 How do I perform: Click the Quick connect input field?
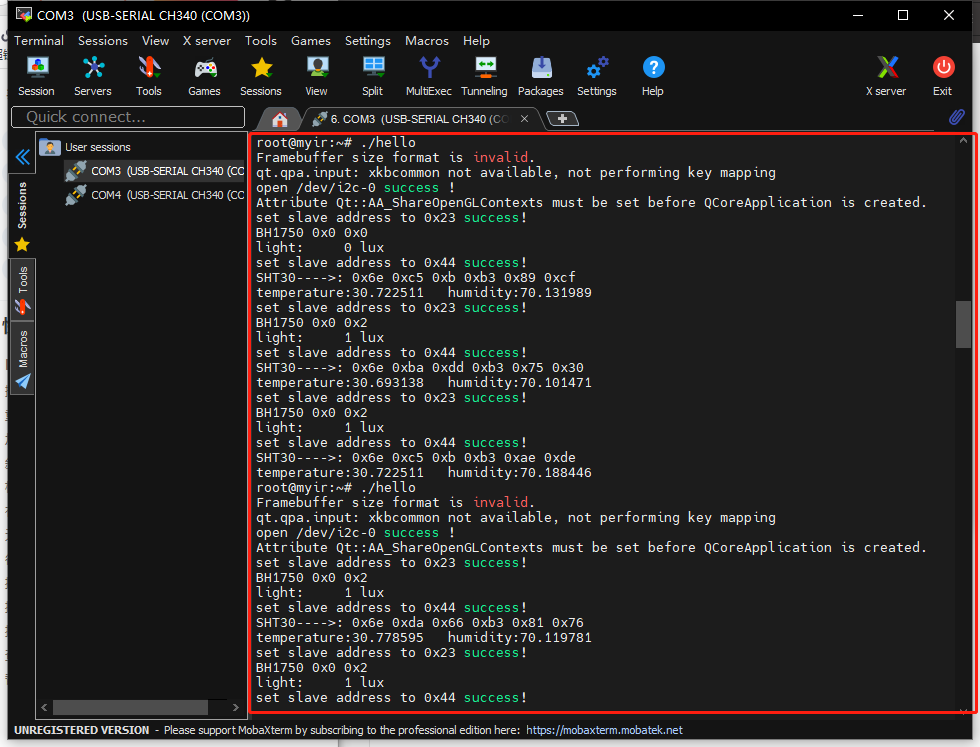(x=128, y=117)
